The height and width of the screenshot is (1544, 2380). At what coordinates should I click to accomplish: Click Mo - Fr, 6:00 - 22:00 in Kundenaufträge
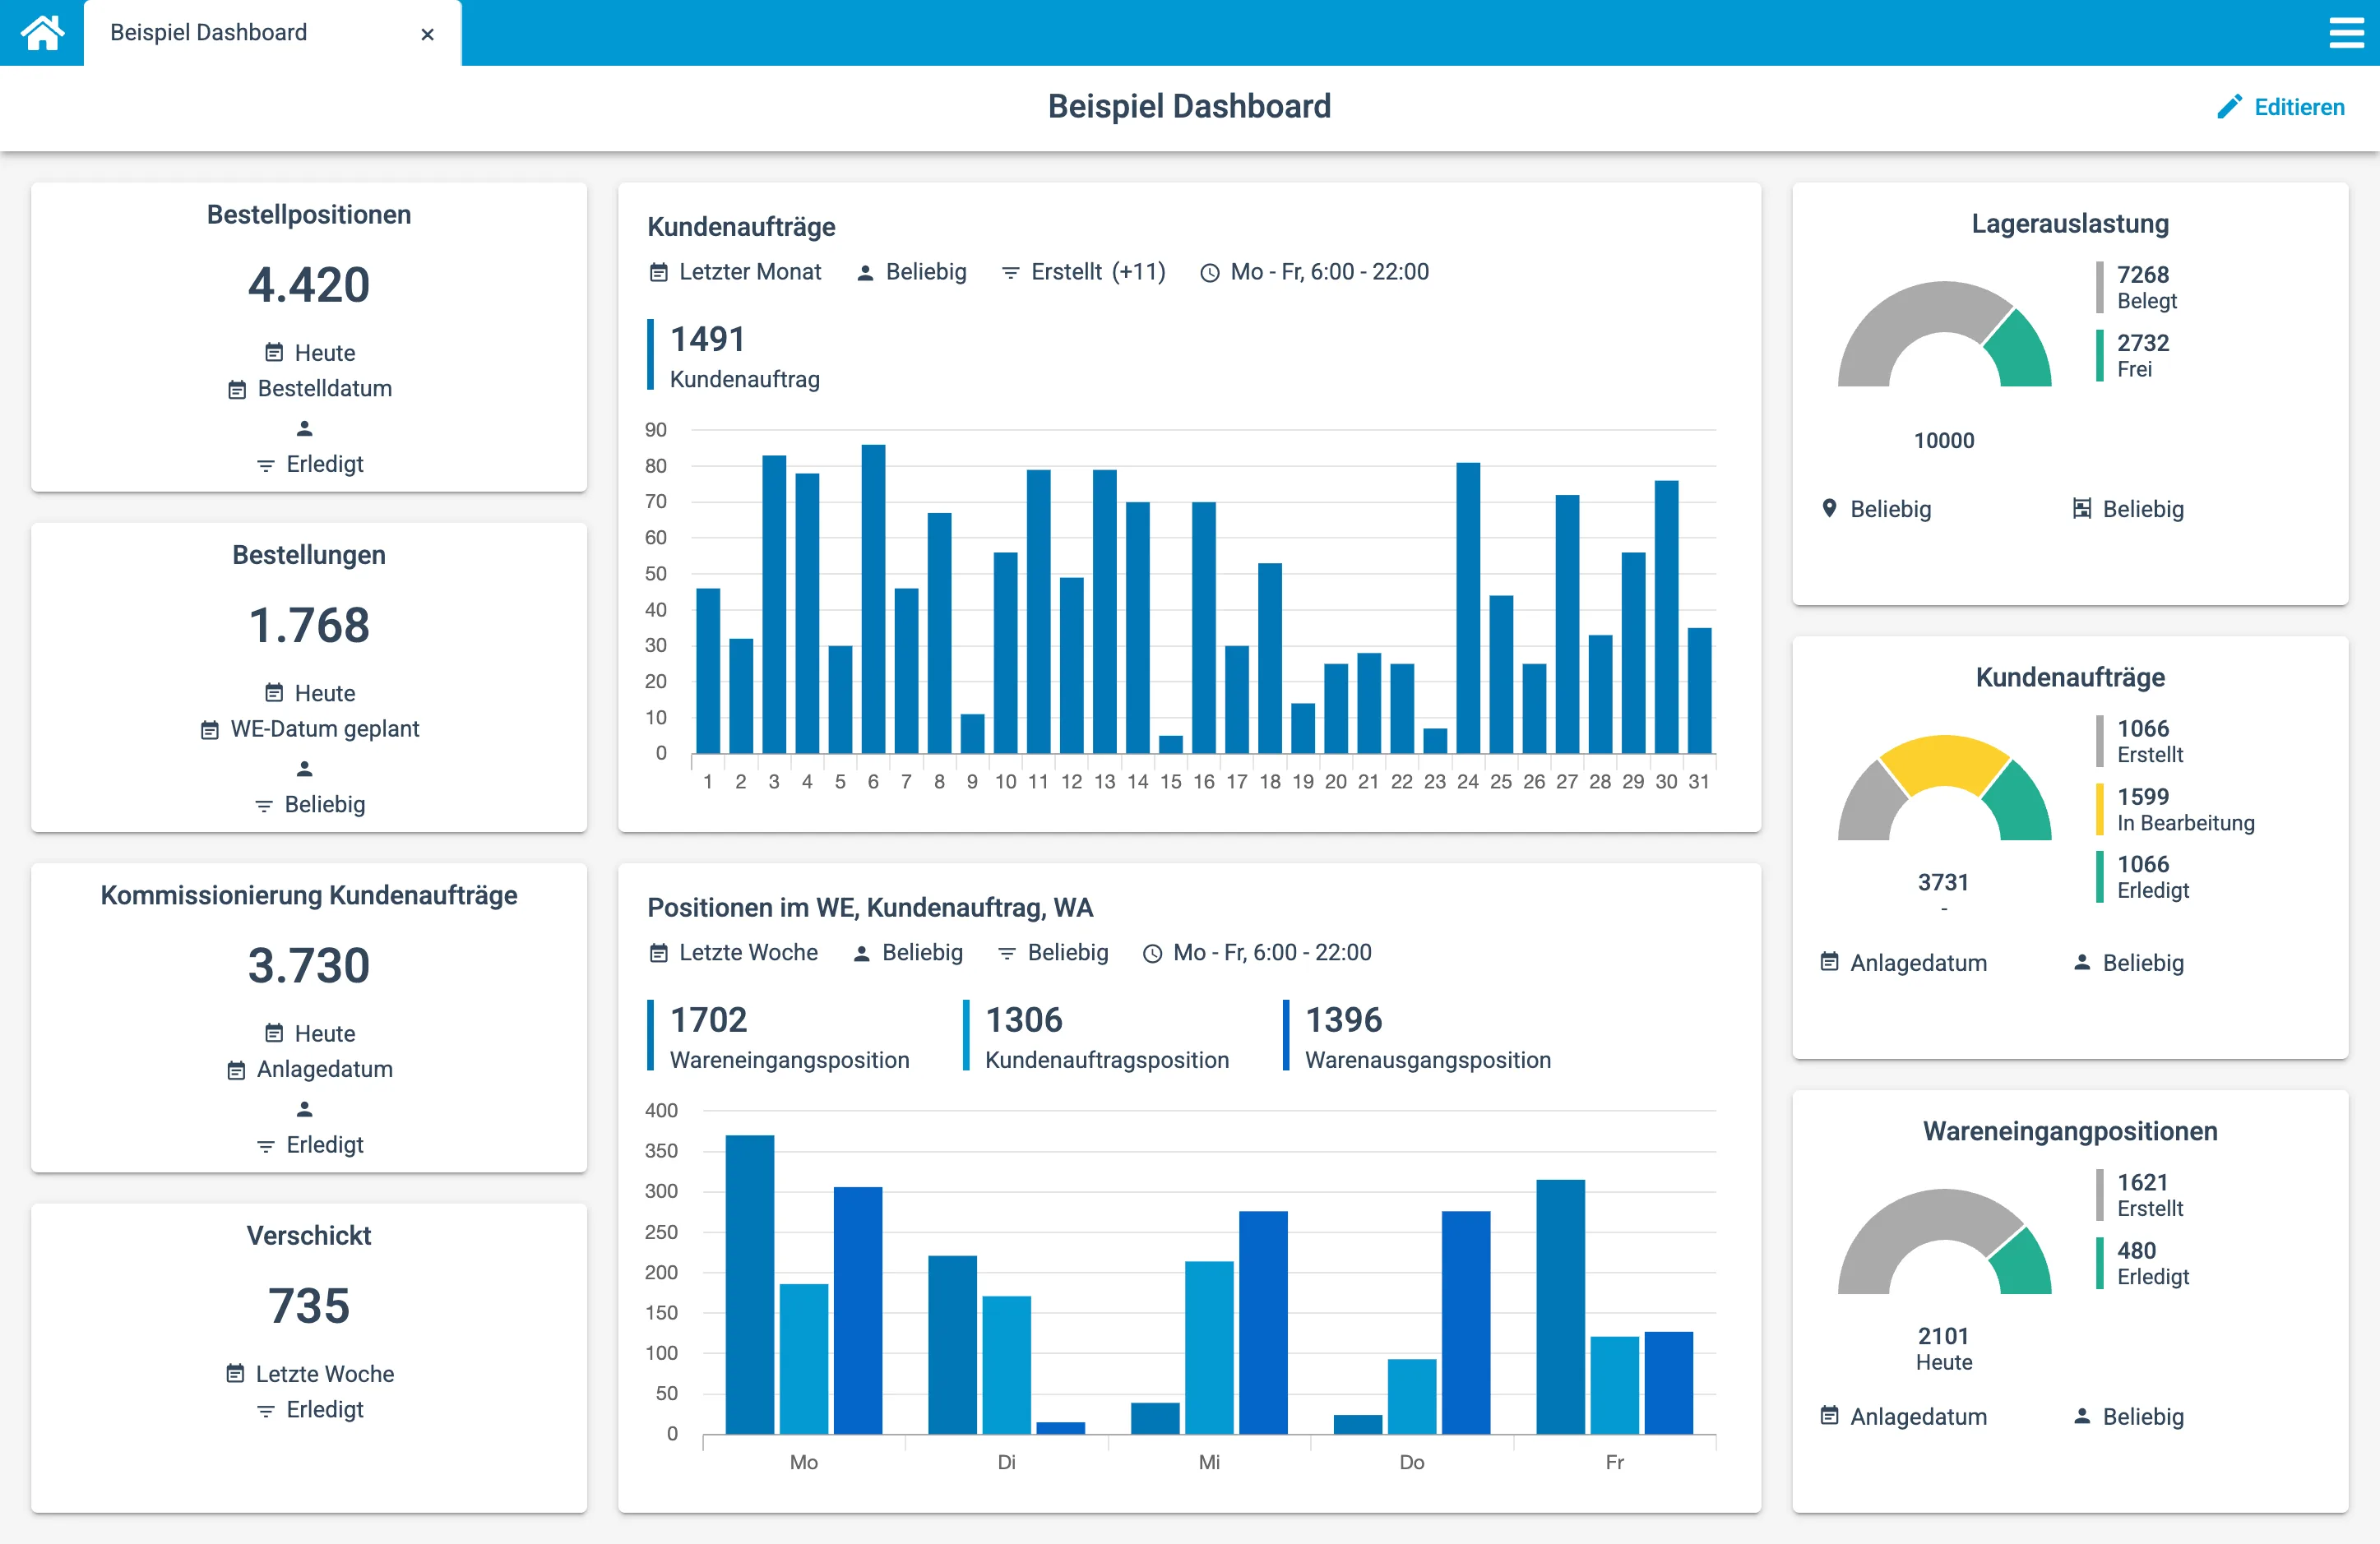coord(1314,272)
